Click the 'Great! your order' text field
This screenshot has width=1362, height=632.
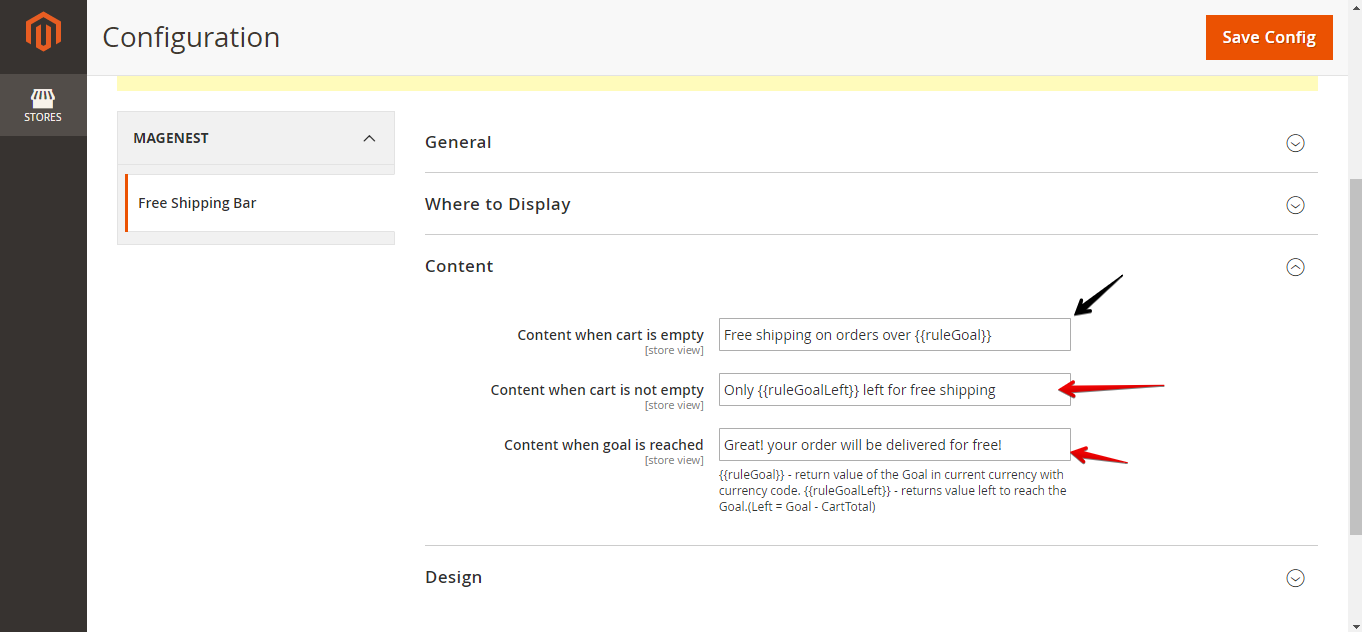click(894, 445)
